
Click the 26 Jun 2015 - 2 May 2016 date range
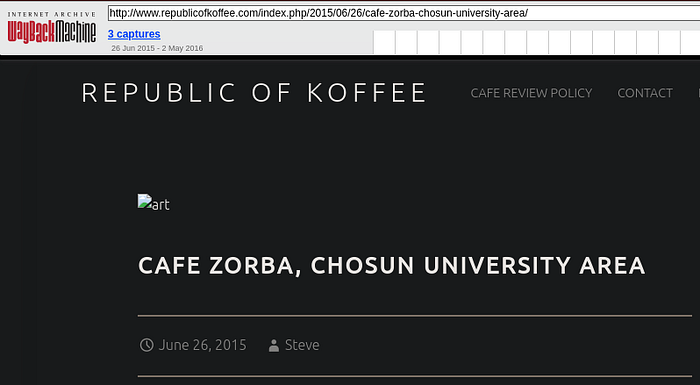point(157,48)
